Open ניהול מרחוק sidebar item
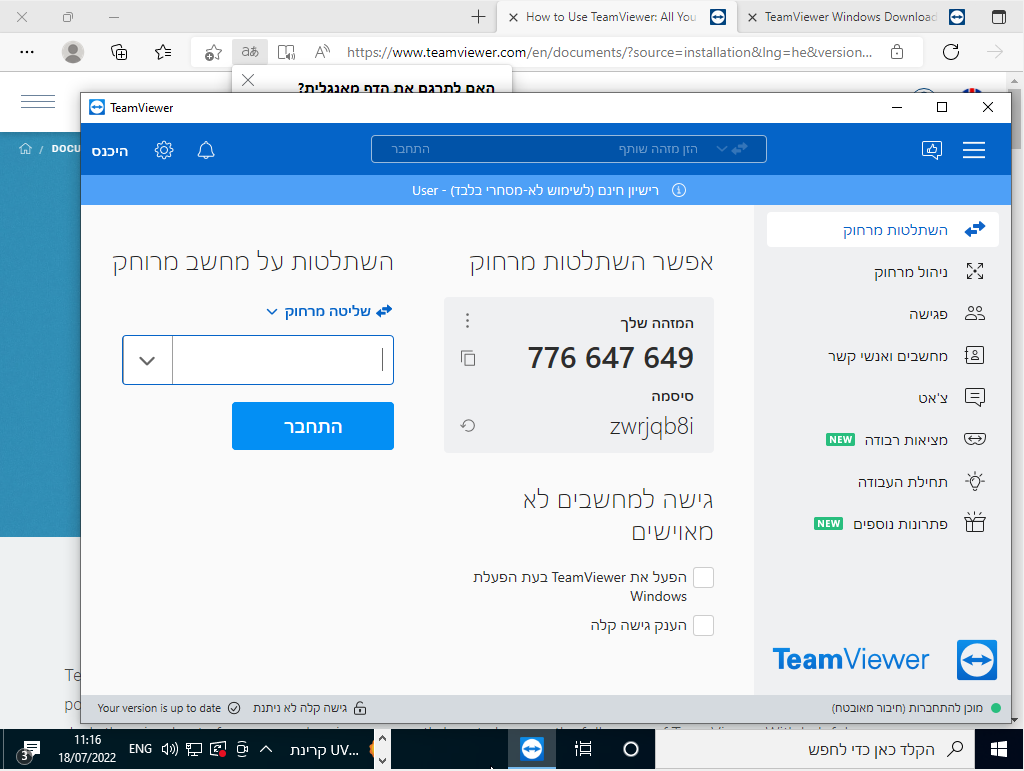Image resolution: width=1024 pixels, height=771 pixels. [883, 272]
